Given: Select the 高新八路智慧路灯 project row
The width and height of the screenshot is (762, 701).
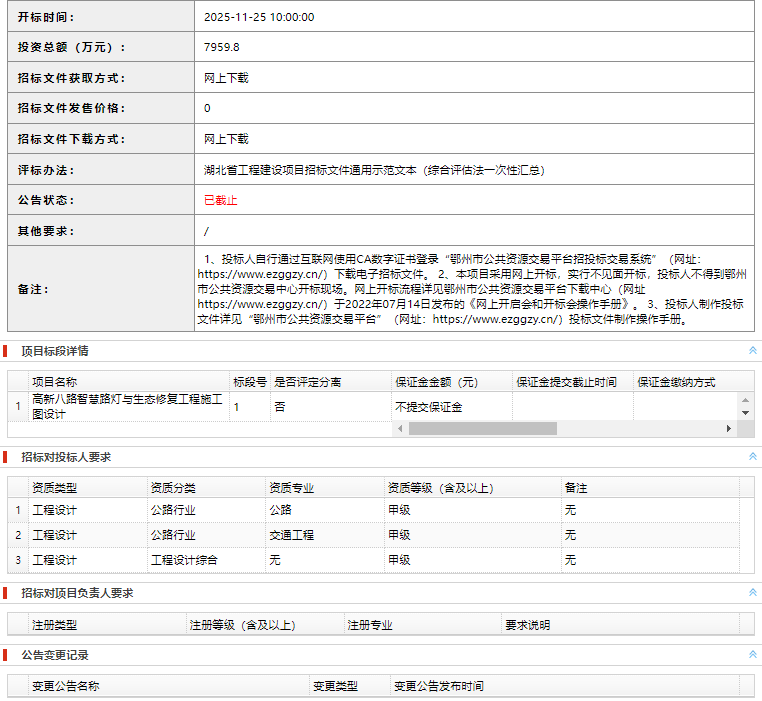Looking at the screenshot, I should (x=128, y=407).
